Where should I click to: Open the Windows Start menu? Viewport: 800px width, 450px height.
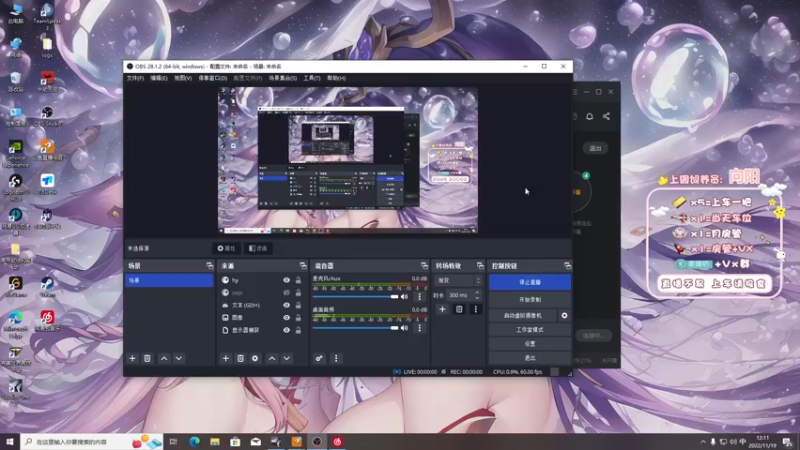point(10,442)
